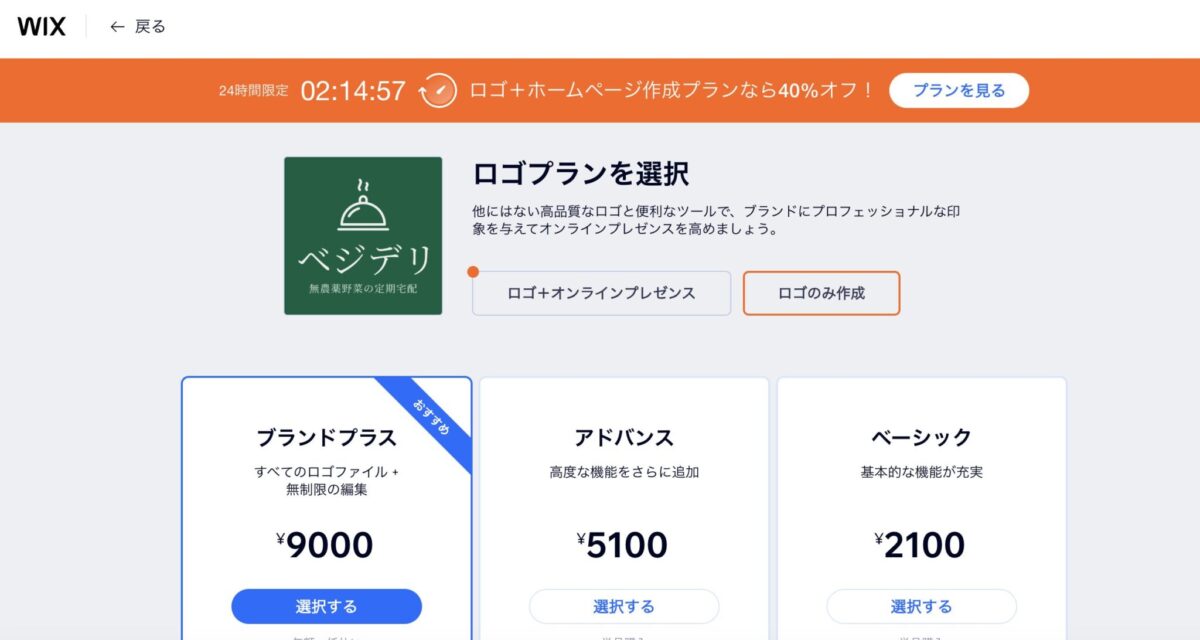Select the ロゴのみ作成 plan option
This screenshot has height=640, width=1200.
(x=821, y=293)
